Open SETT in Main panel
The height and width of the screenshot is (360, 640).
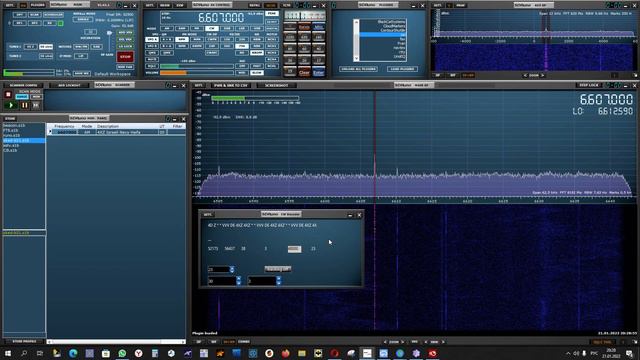tap(10, 5)
